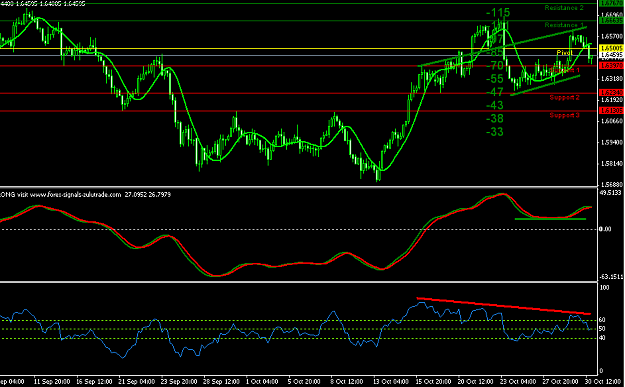Click the RSI scale value 60
Image resolution: width=625 pixels, height=387 pixels.
[x=602, y=320]
